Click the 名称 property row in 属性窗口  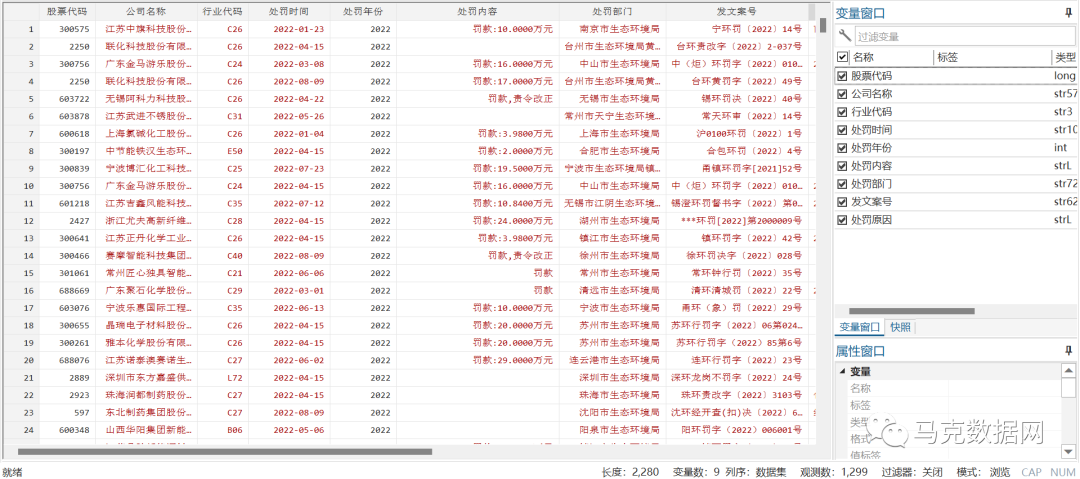coord(953,389)
